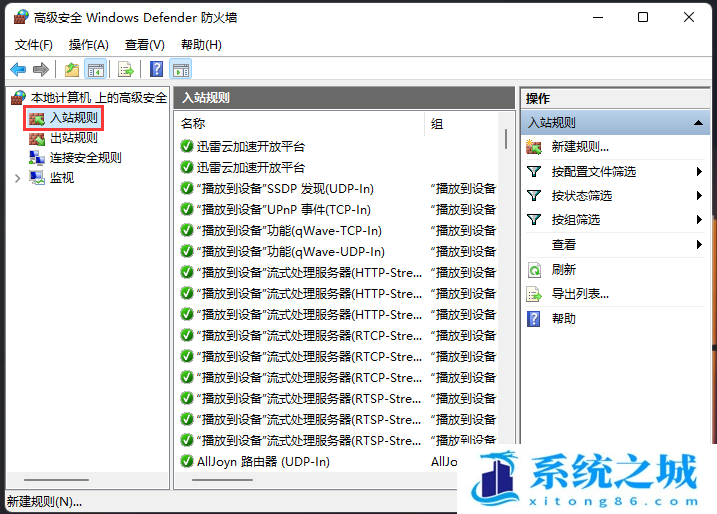Open the 操作(A) menu
The image size is (717, 514).
89,45
